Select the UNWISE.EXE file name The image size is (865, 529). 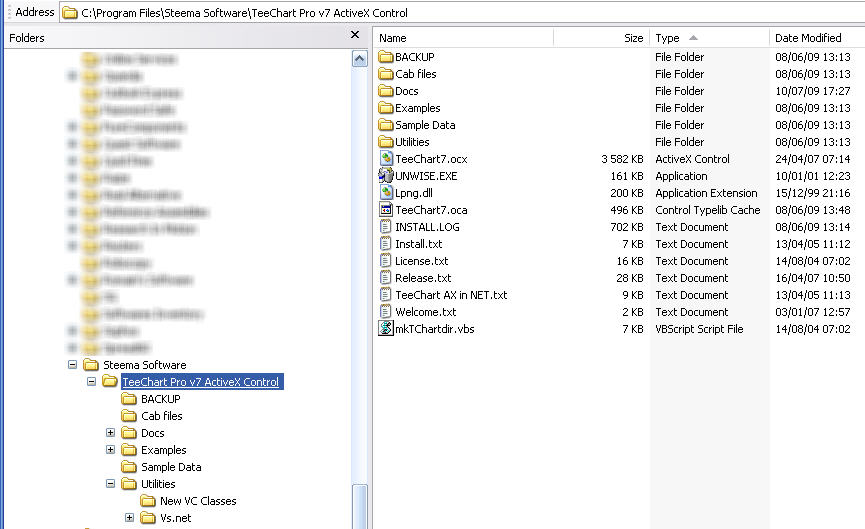(426, 177)
